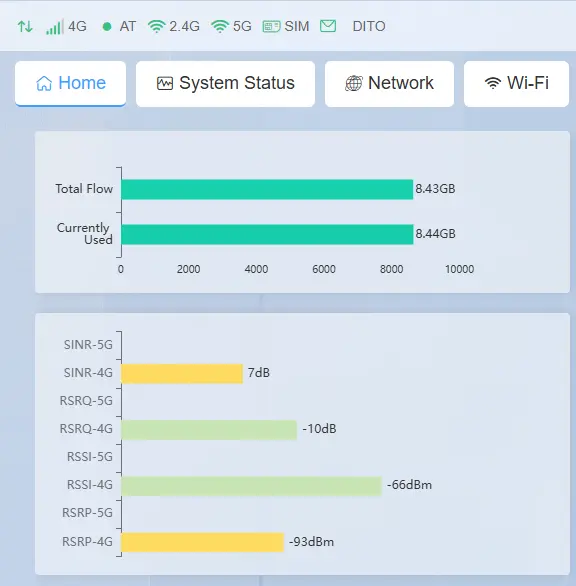Switch to the Home tab
576x586 pixels.
70,84
